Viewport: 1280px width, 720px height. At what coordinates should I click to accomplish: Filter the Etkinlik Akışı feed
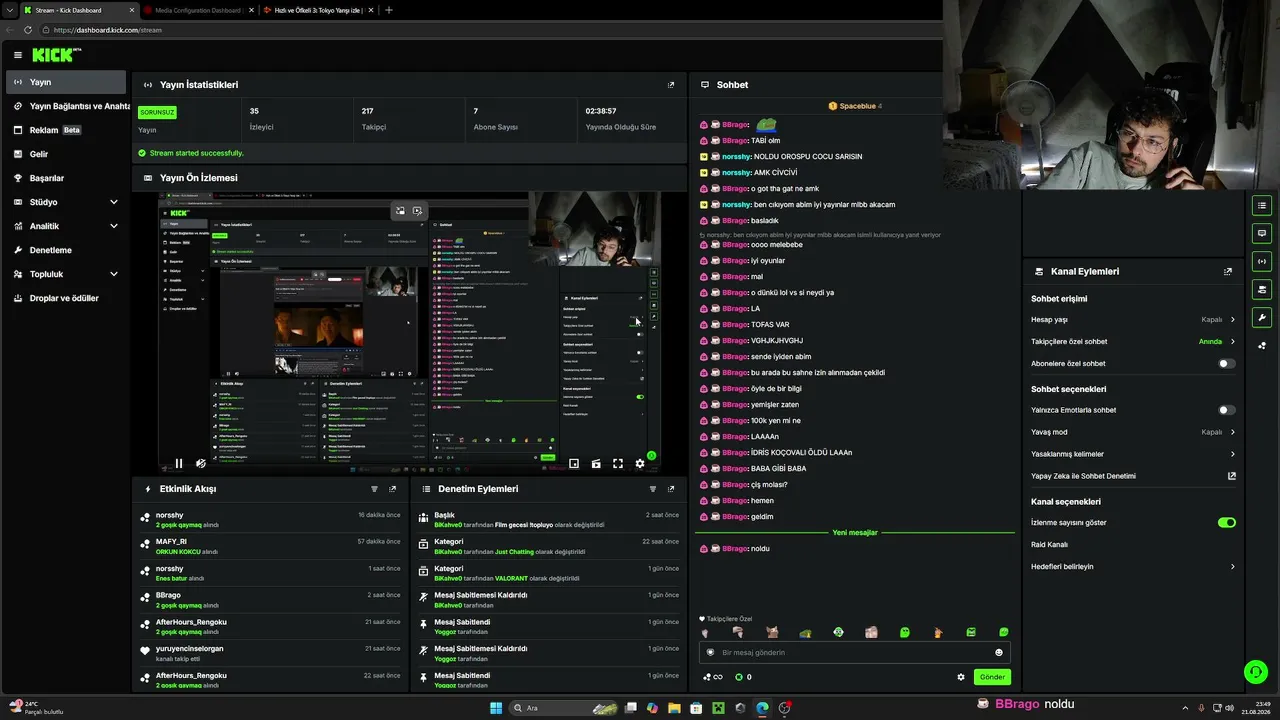tap(375, 489)
